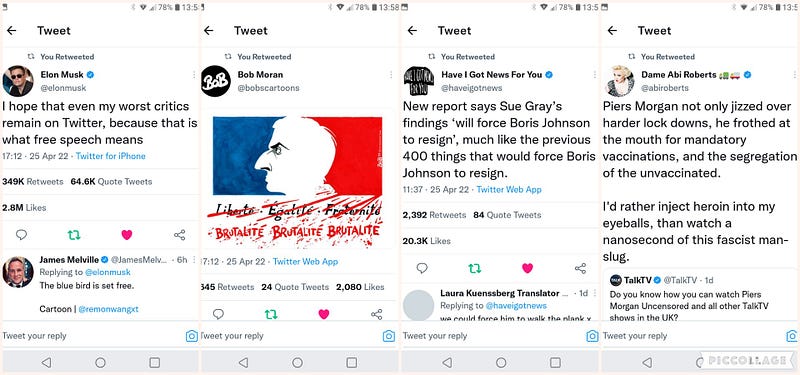Toggle retweet on Elon Musk tweet
This screenshot has height=375, width=800.
point(74,235)
